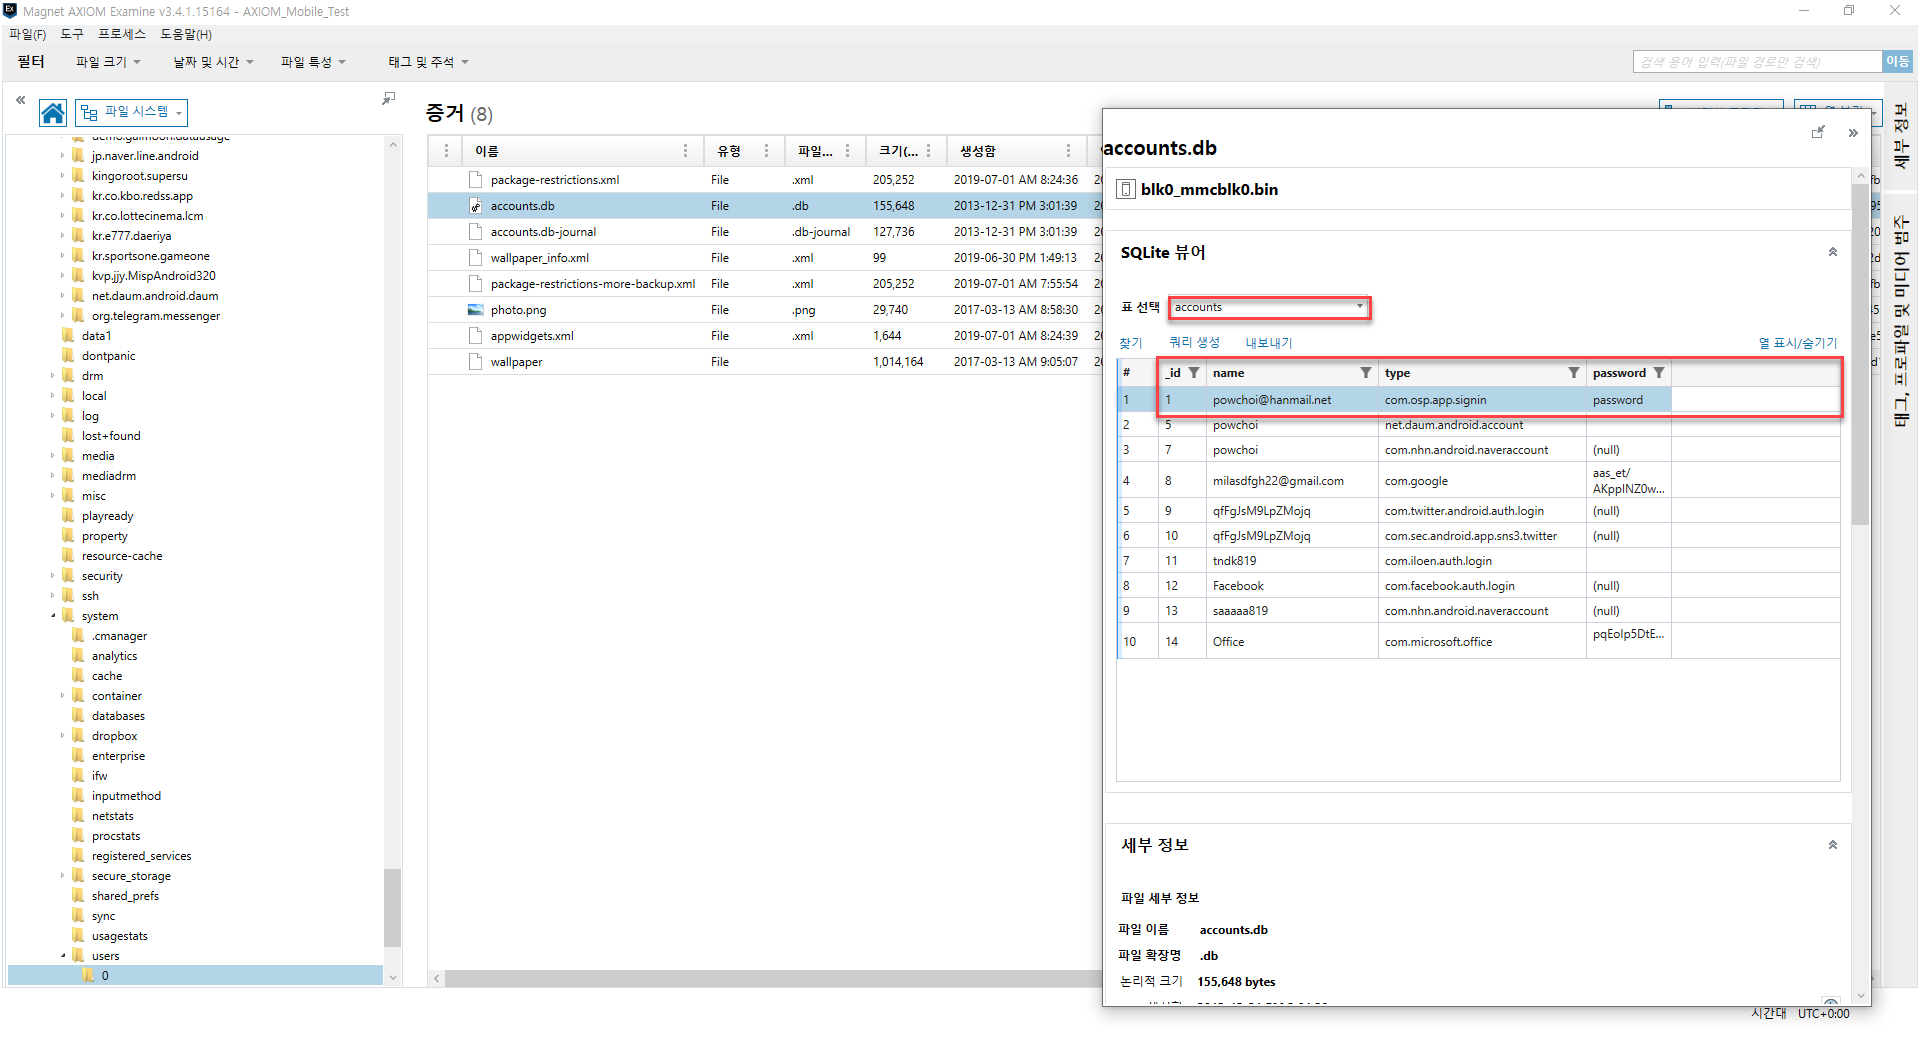Select the accounts.db file icon
Screen dimensions: 1920x1040
pyautogui.click(x=476, y=206)
